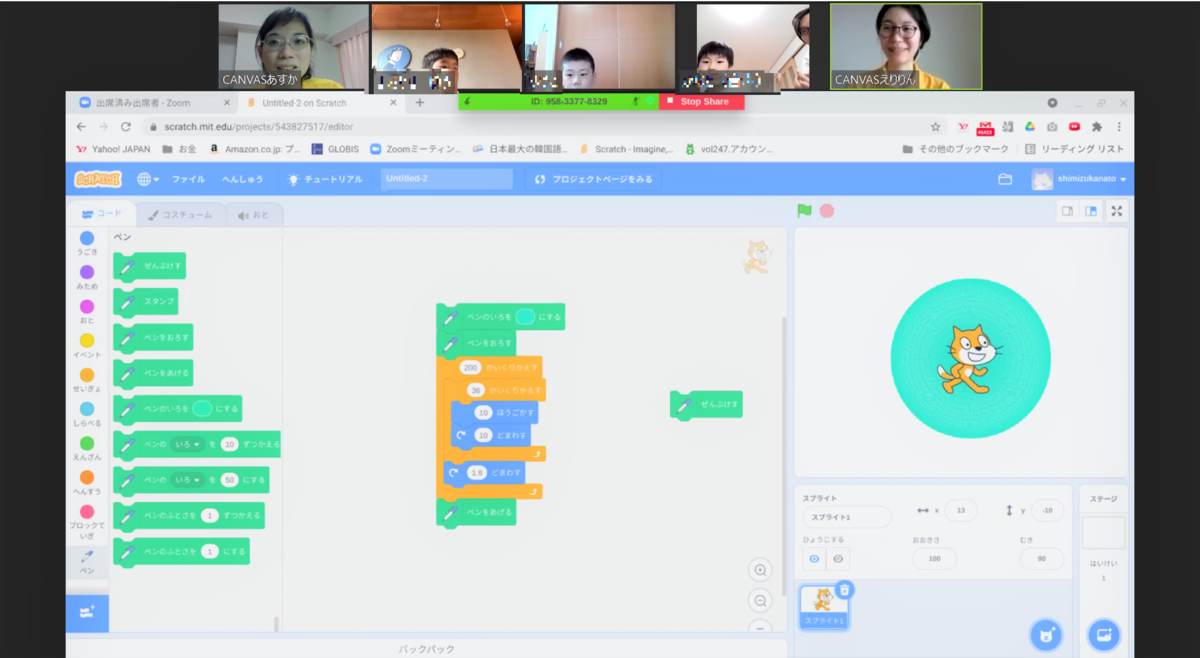This screenshot has width=1200, height=658.
Task: Zoom in the code workspace
Action: [760, 570]
